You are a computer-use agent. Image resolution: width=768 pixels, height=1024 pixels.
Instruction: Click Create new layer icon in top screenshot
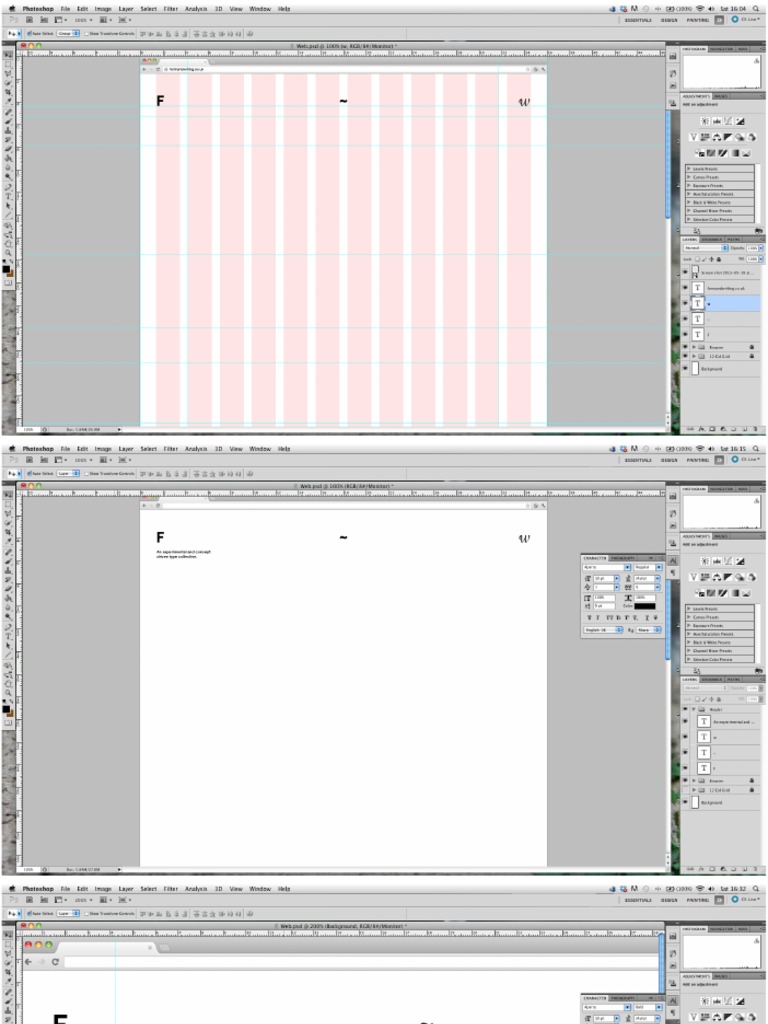pos(744,428)
